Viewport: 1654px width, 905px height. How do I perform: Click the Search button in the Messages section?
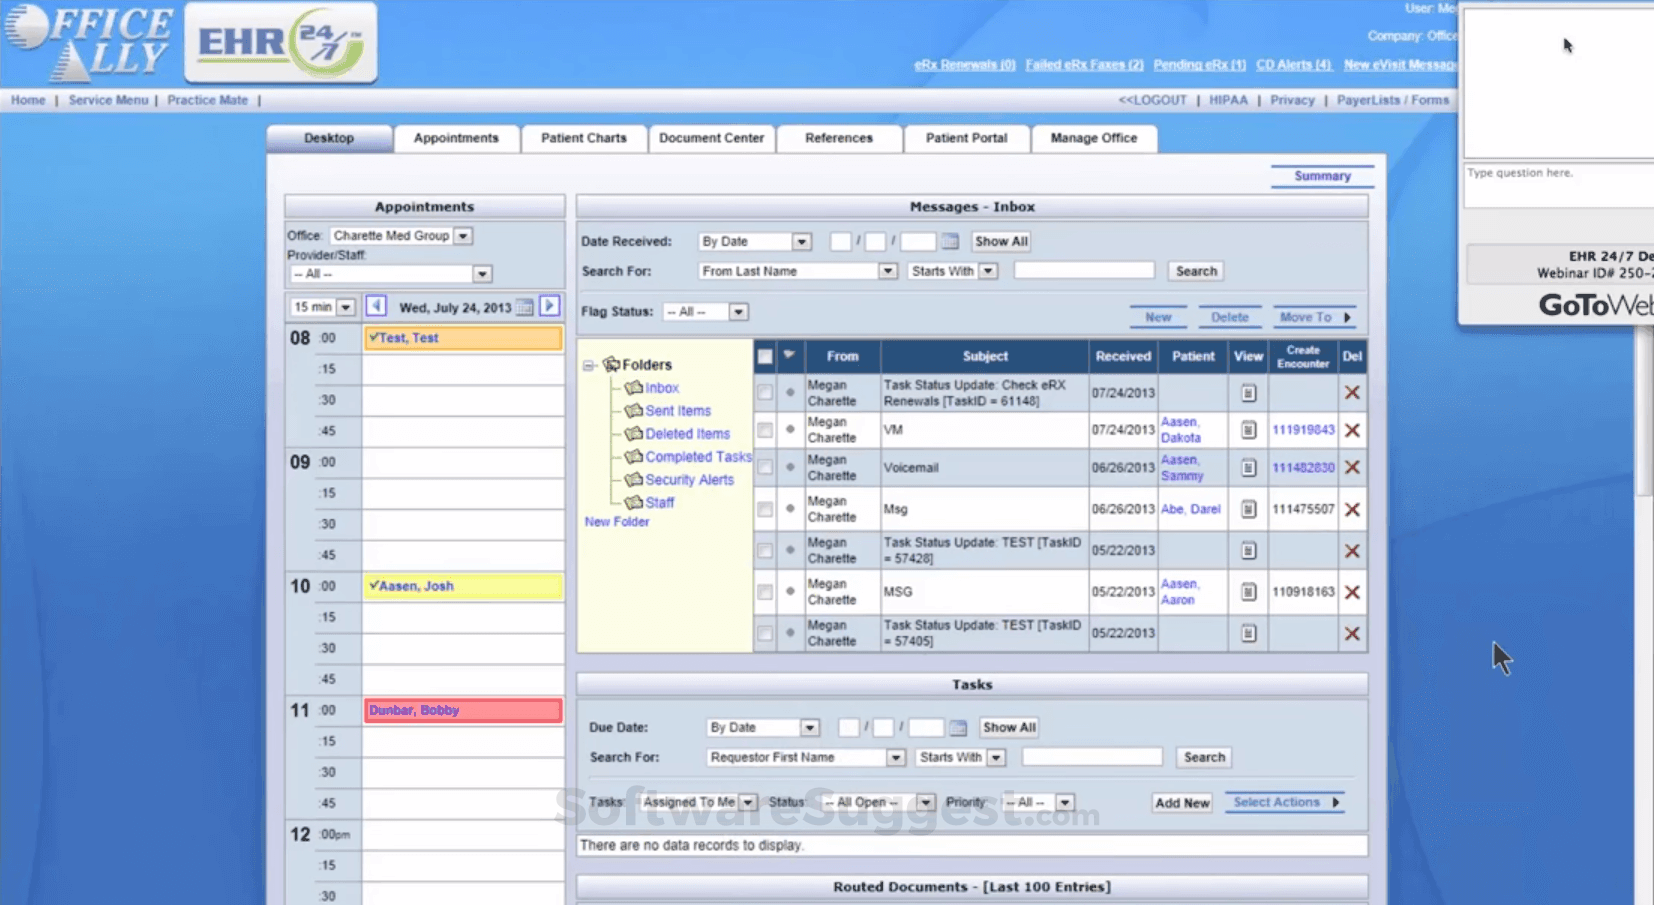pos(1196,270)
